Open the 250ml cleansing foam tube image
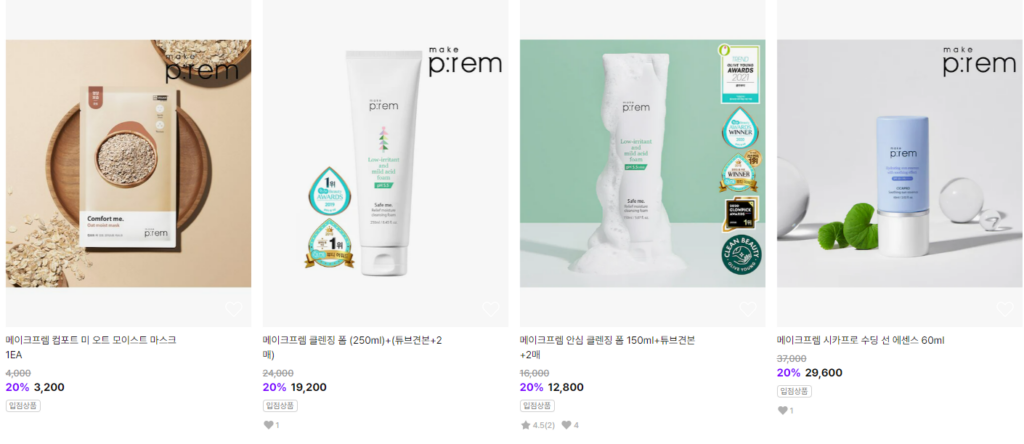The image size is (1024, 444). (385, 163)
